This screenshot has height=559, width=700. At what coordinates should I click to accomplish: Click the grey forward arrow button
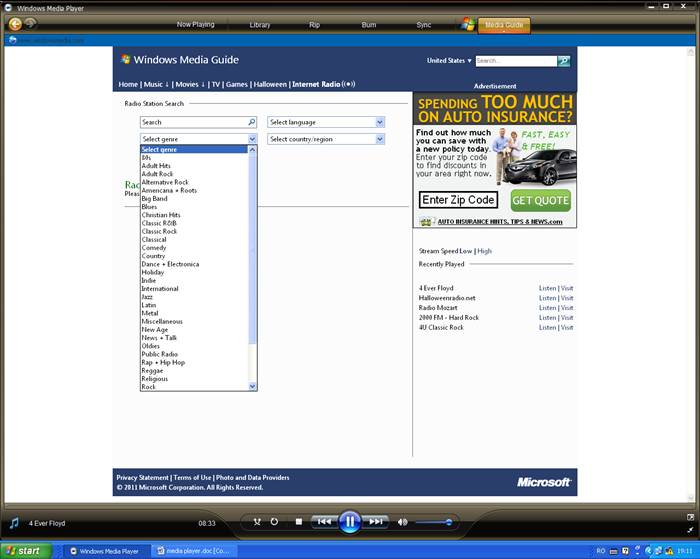click(31, 23)
